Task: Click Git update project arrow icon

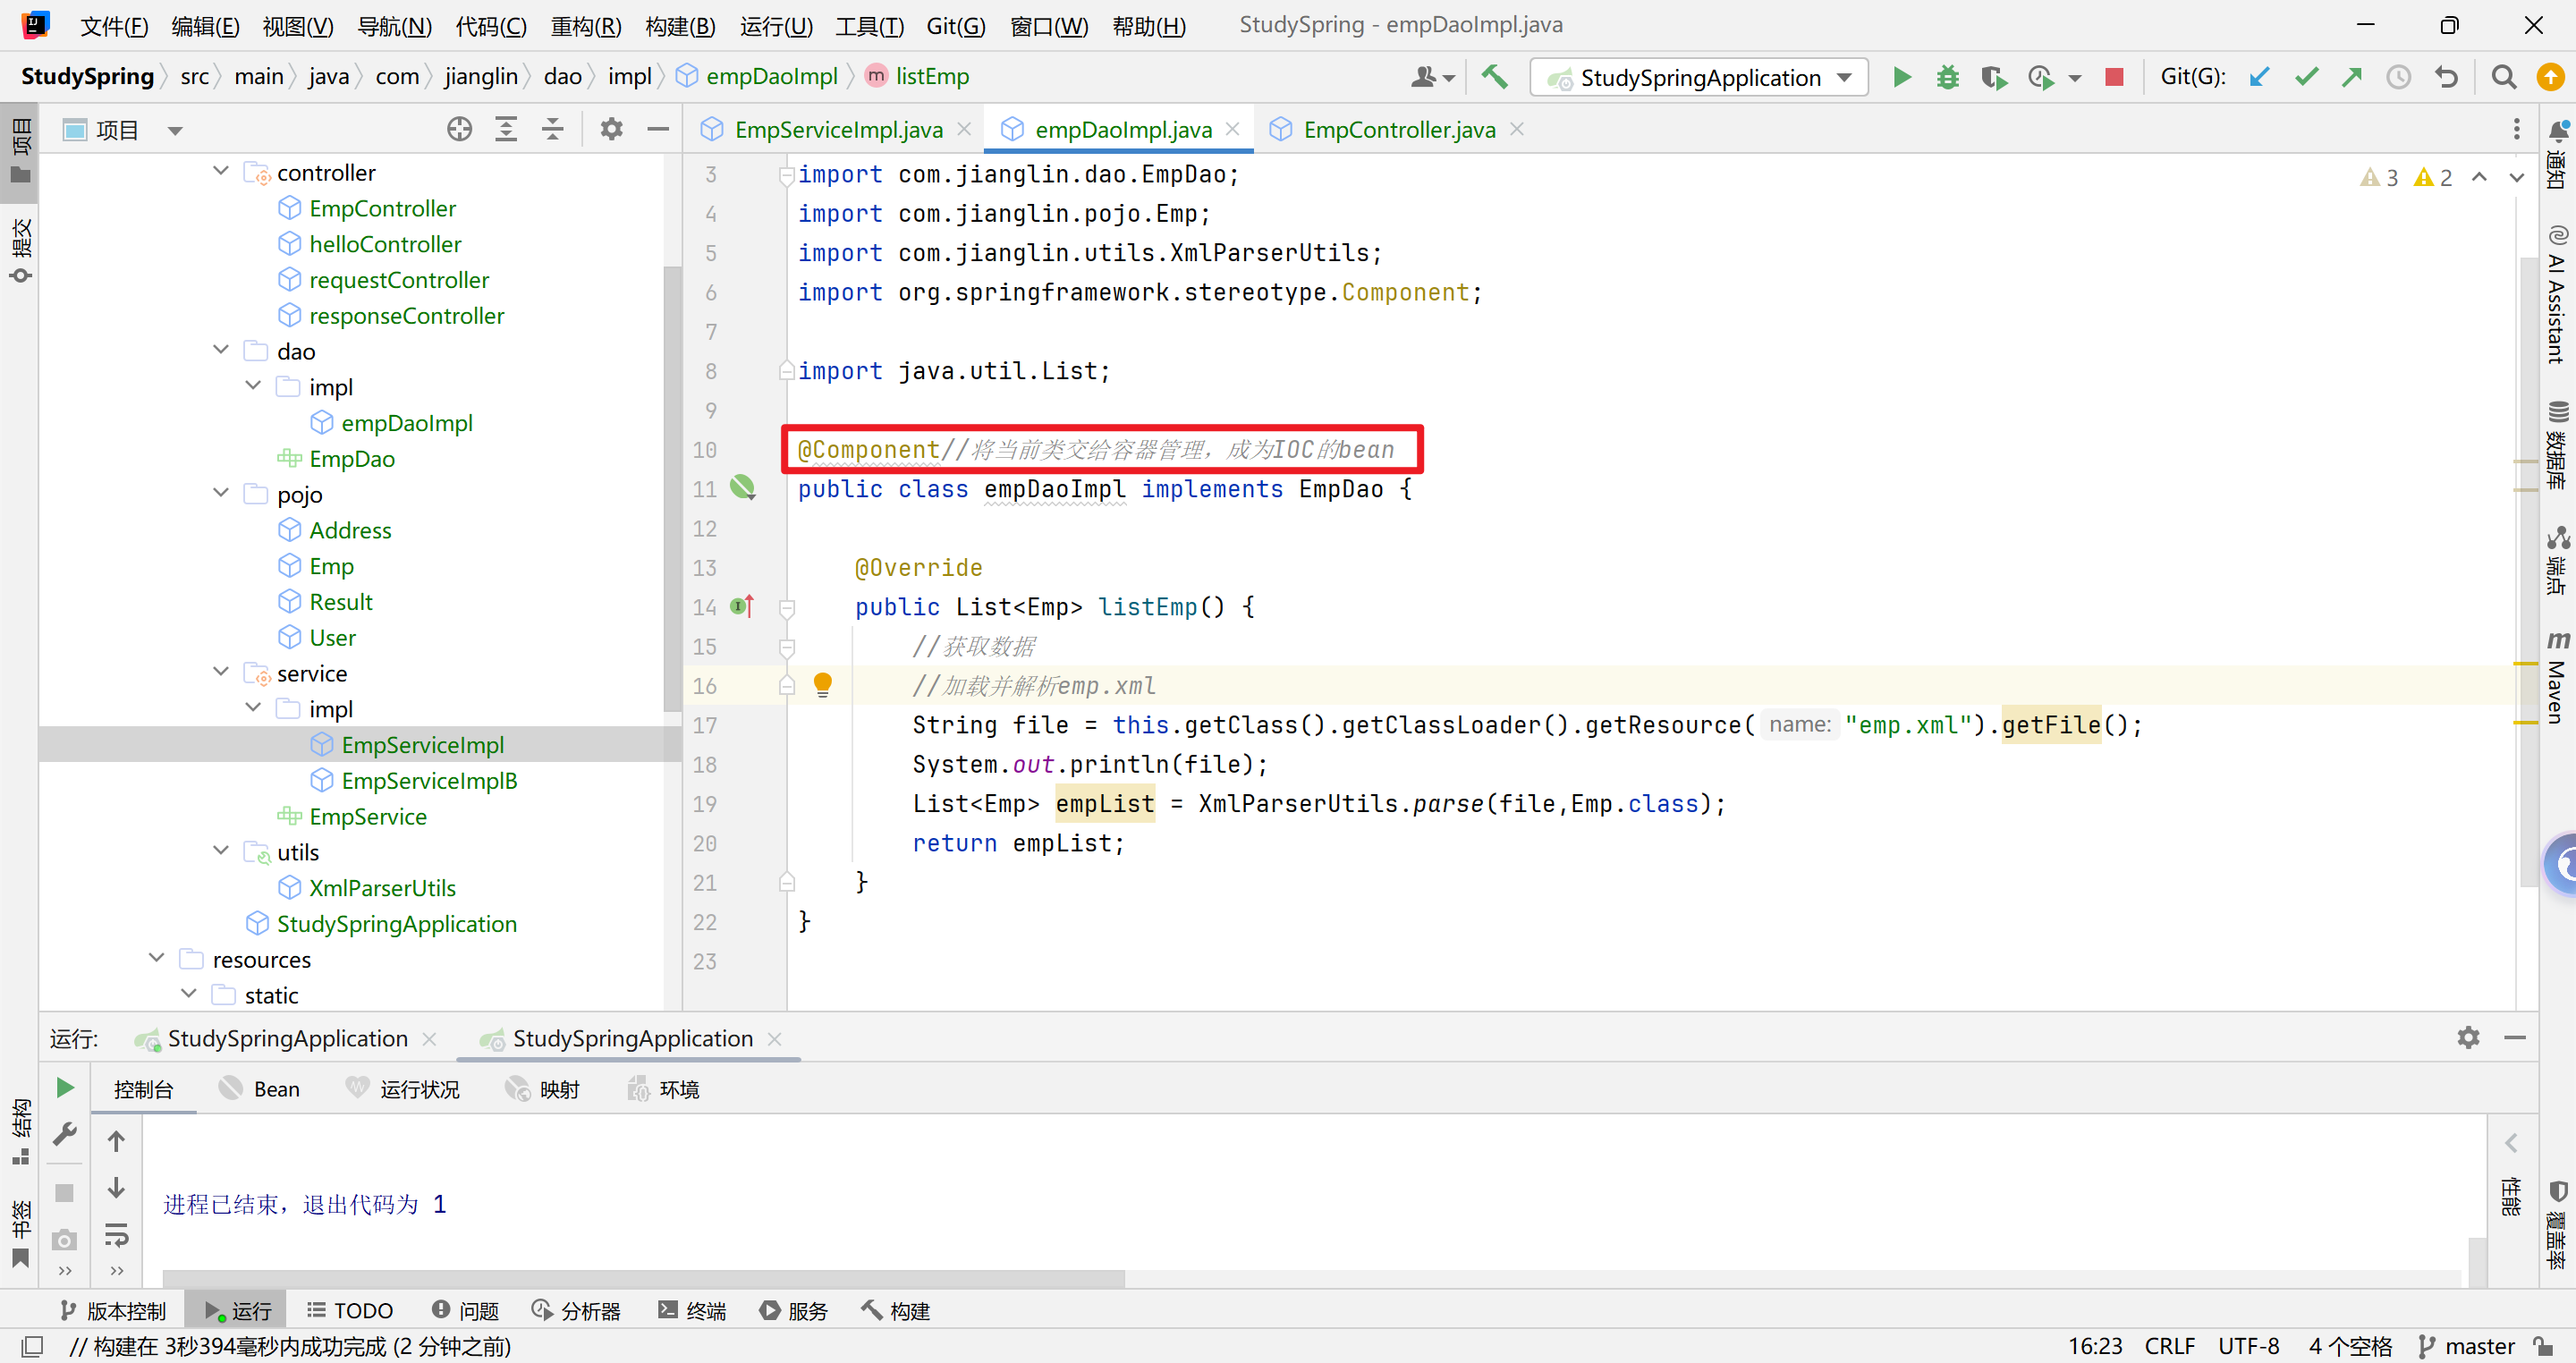Action: click(x=2259, y=77)
